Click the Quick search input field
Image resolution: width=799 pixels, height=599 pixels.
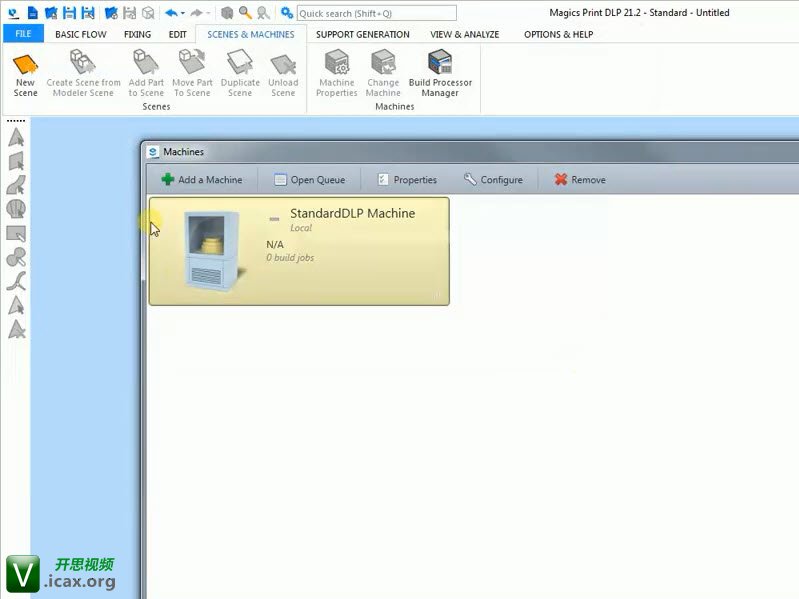click(376, 13)
